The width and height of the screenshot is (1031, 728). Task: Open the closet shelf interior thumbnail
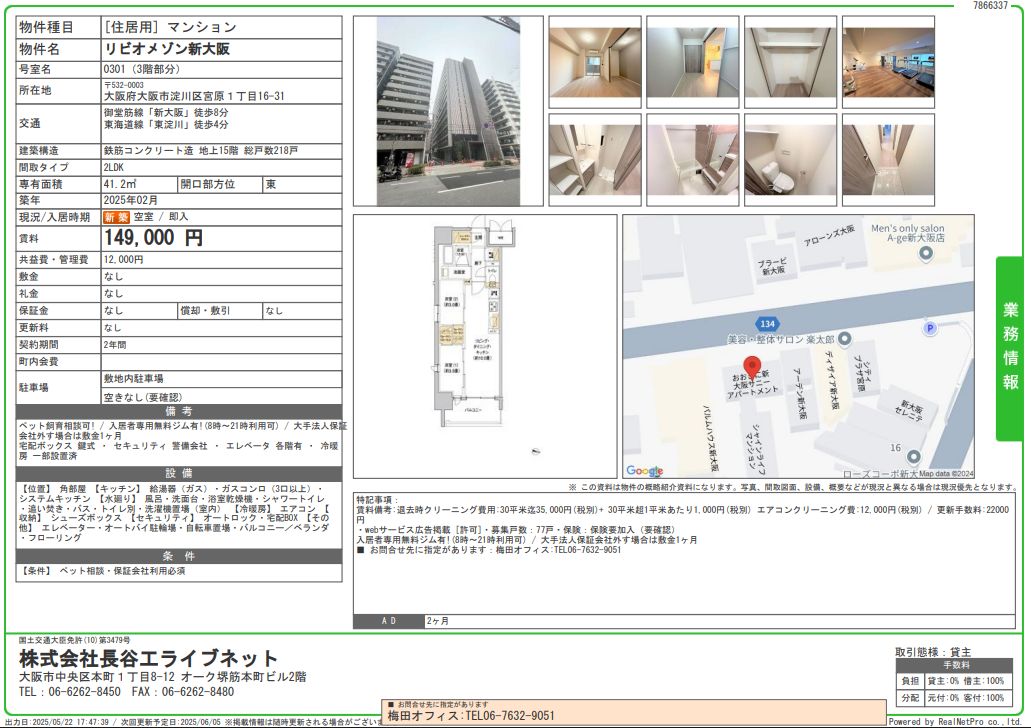(790, 62)
